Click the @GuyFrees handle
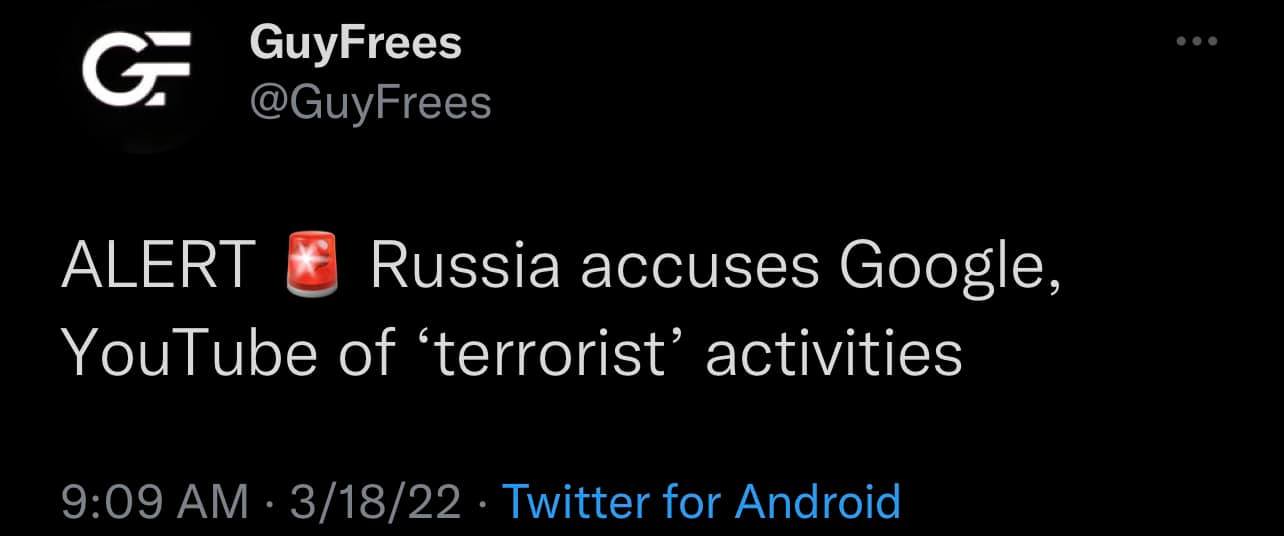This screenshot has width=1284, height=536. coord(369,101)
